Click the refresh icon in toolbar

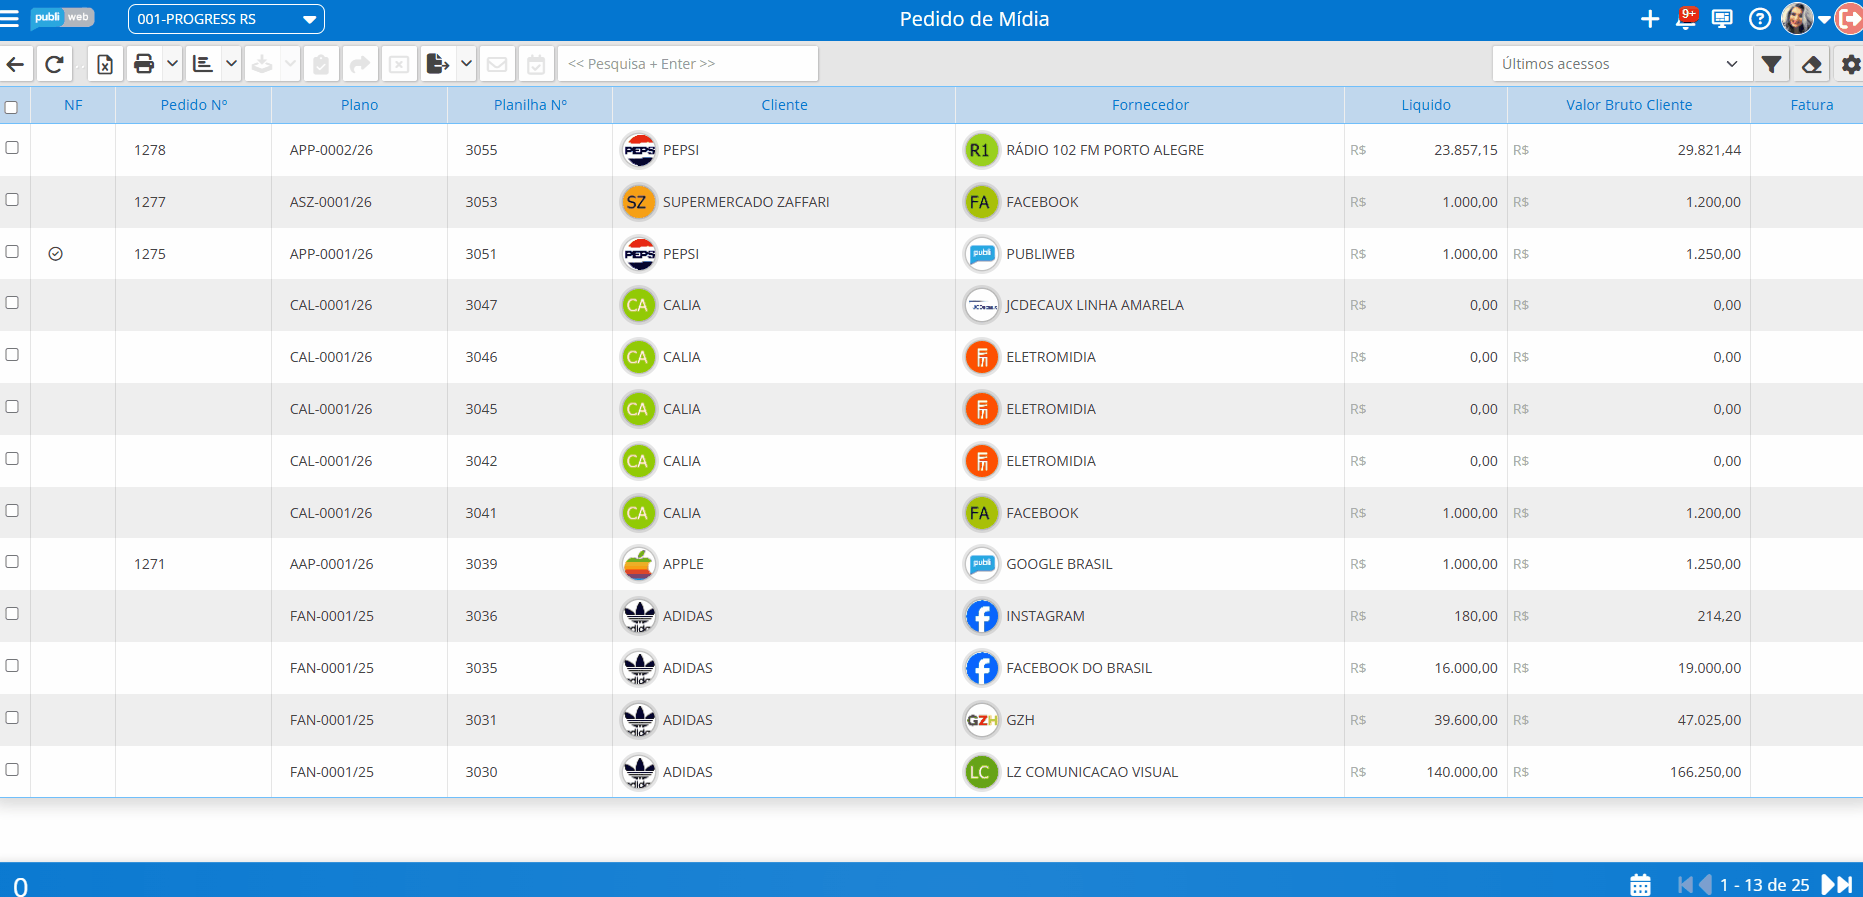pyautogui.click(x=54, y=64)
